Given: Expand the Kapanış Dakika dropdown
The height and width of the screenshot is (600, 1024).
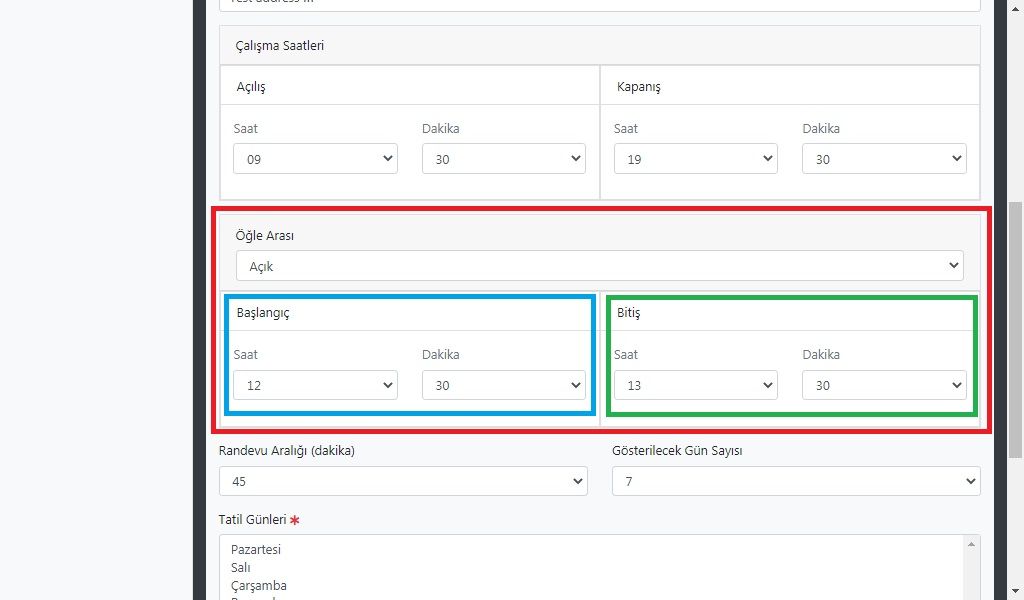Looking at the screenshot, I should (x=883, y=159).
